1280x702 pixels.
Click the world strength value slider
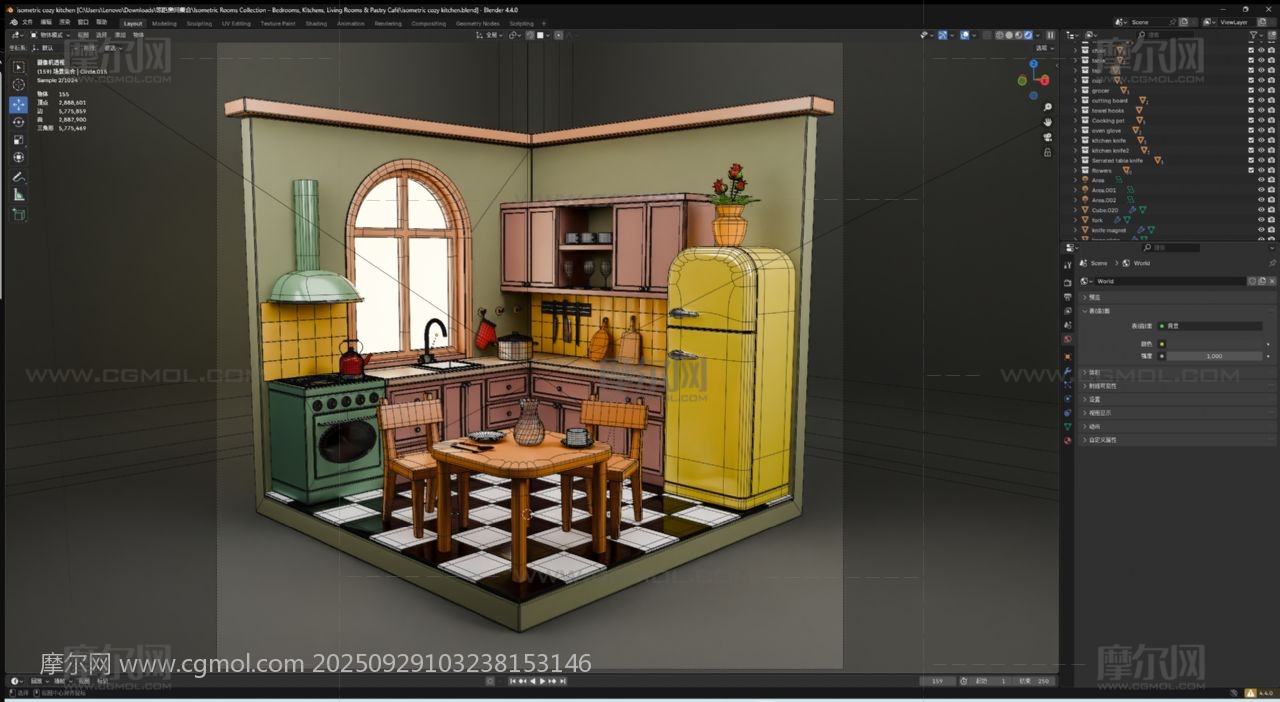click(x=1213, y=356)
